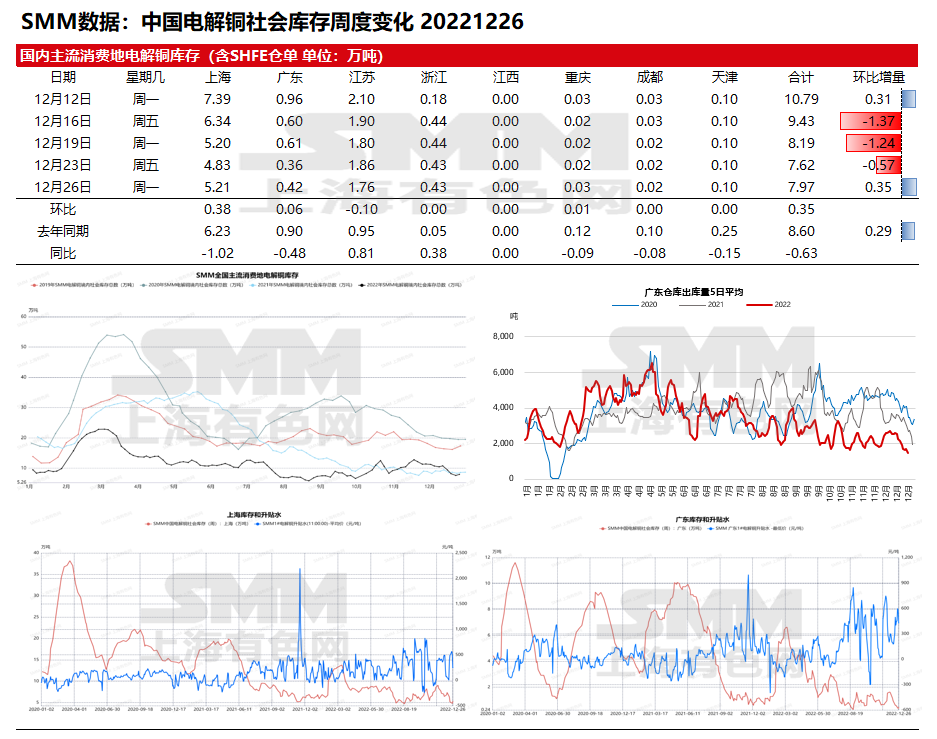Click the 2022 red legend entry

[x=769, y=305]
